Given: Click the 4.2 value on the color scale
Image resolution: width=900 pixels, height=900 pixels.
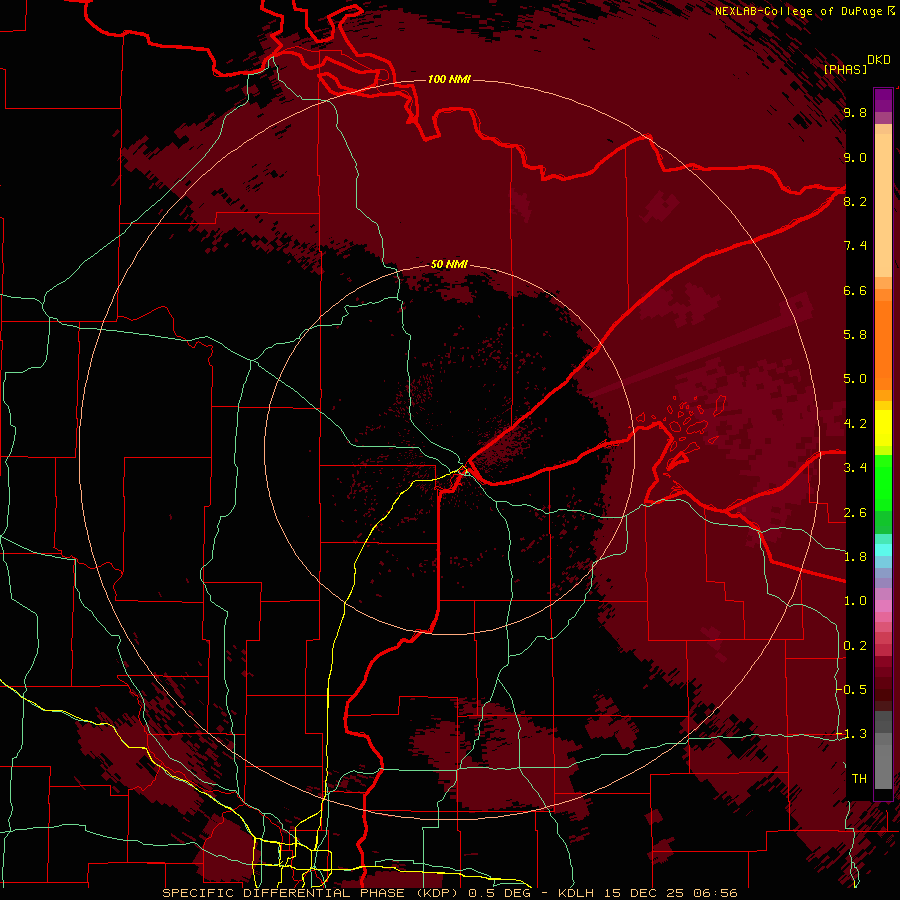Looking at the screenshot, I should [x=855, y=424].
